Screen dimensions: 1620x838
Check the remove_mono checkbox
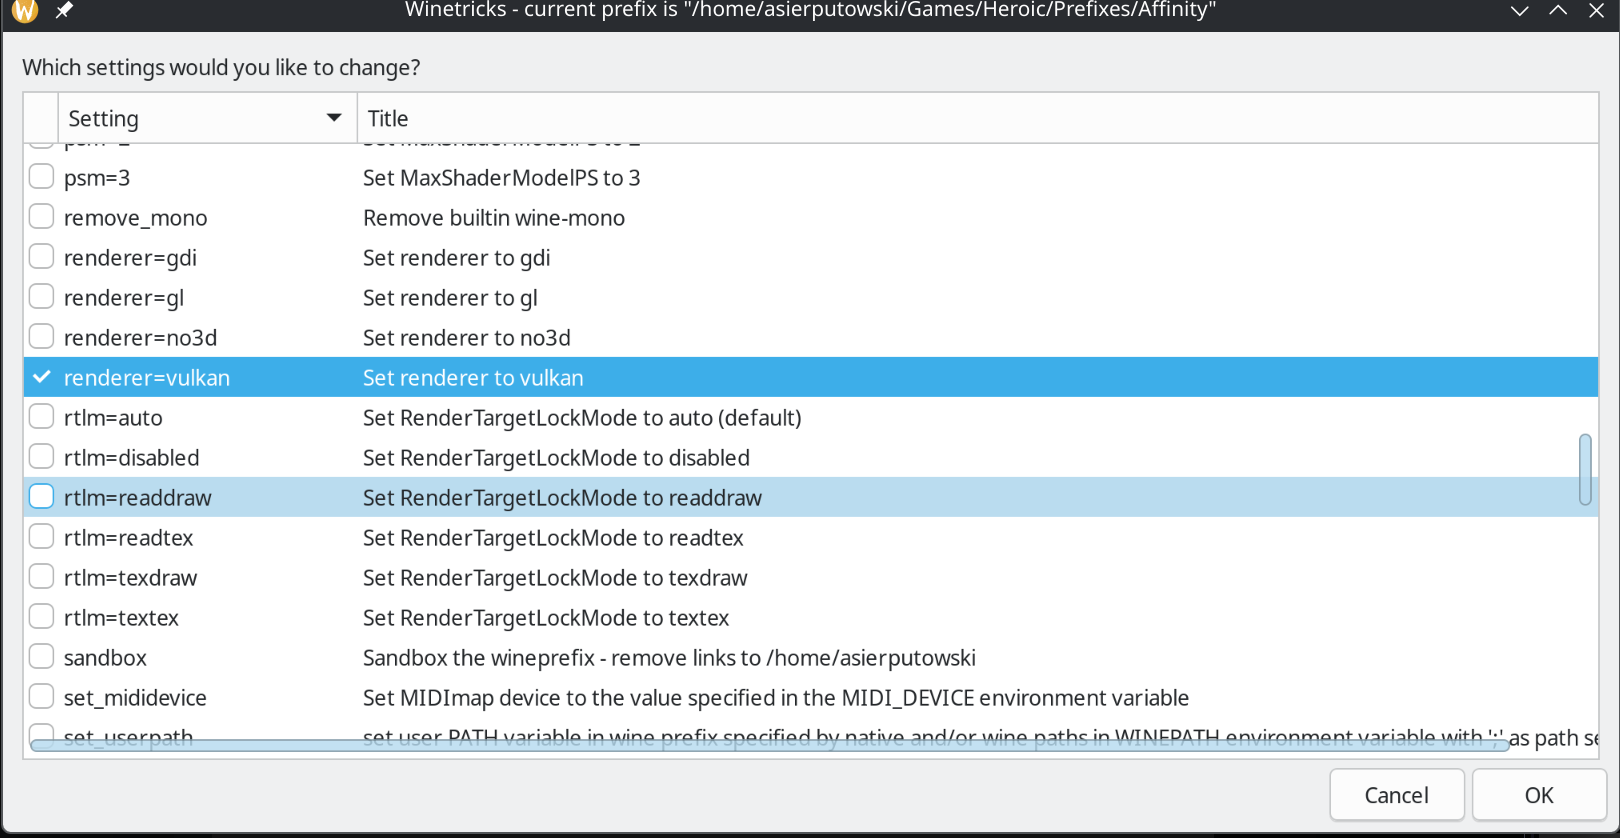point(41,217)
